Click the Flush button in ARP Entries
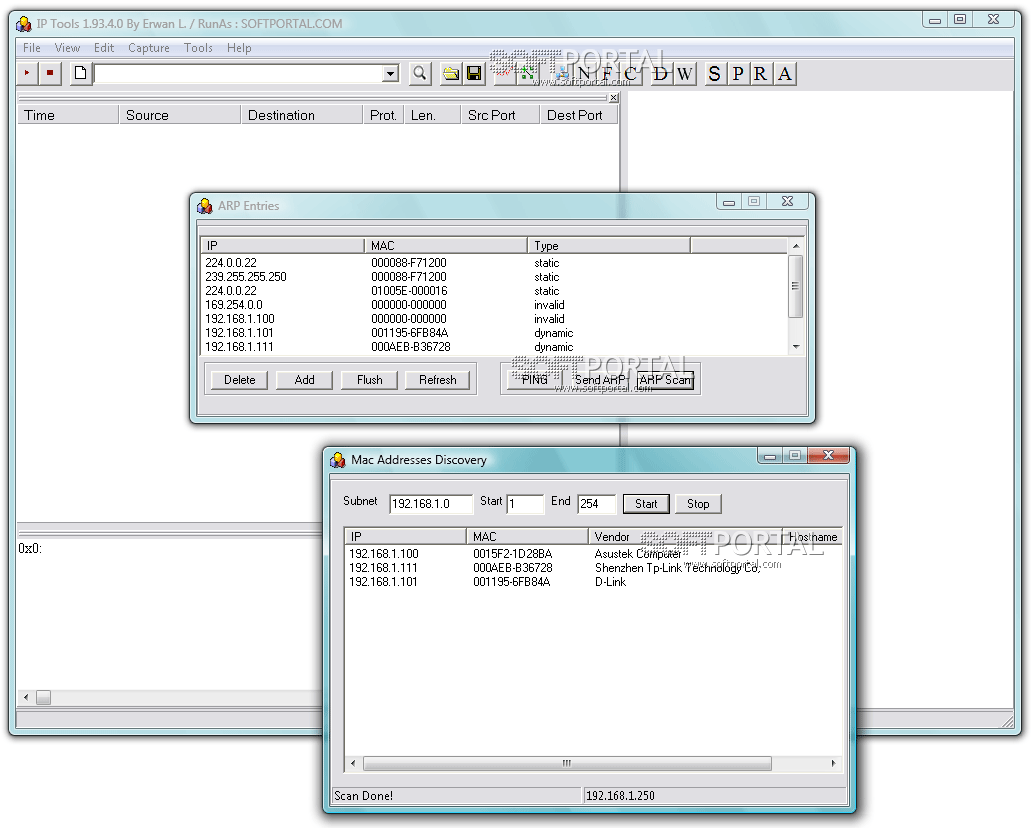Screen dimensions: 1031x828 click(370, 380)
